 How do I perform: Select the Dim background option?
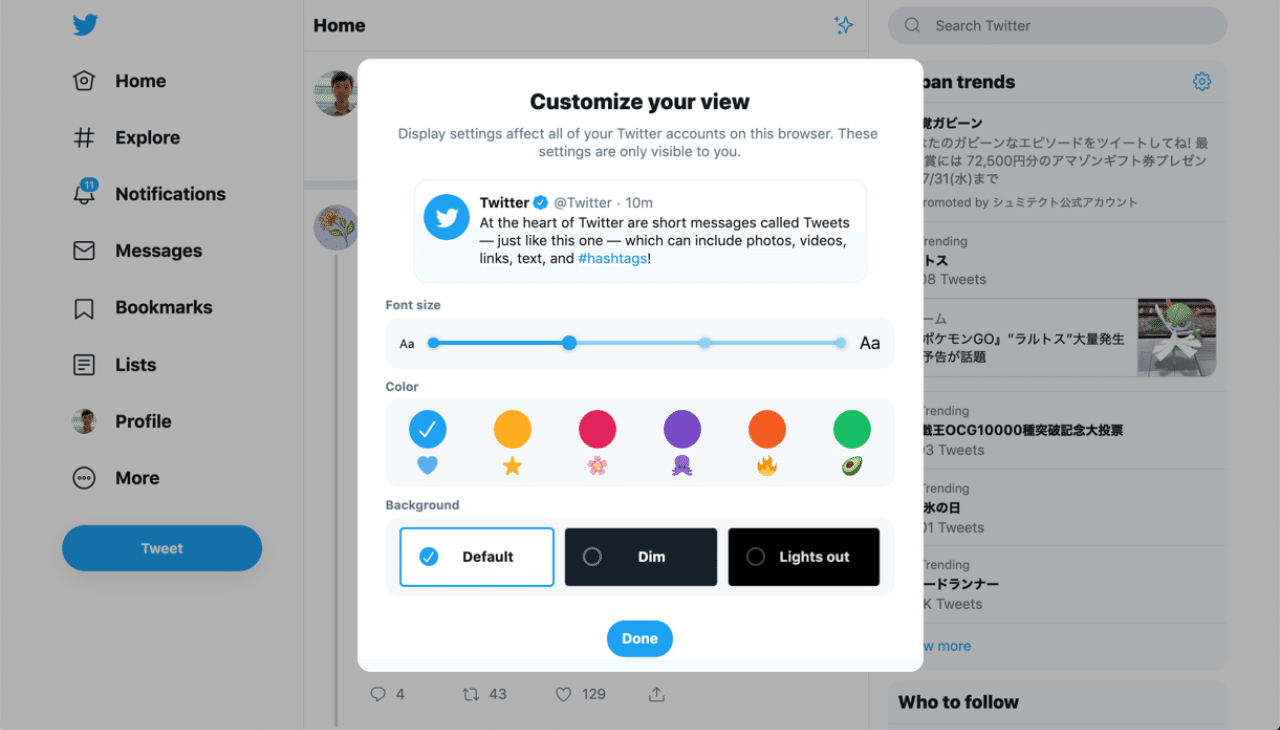click(x=641, y=557)
